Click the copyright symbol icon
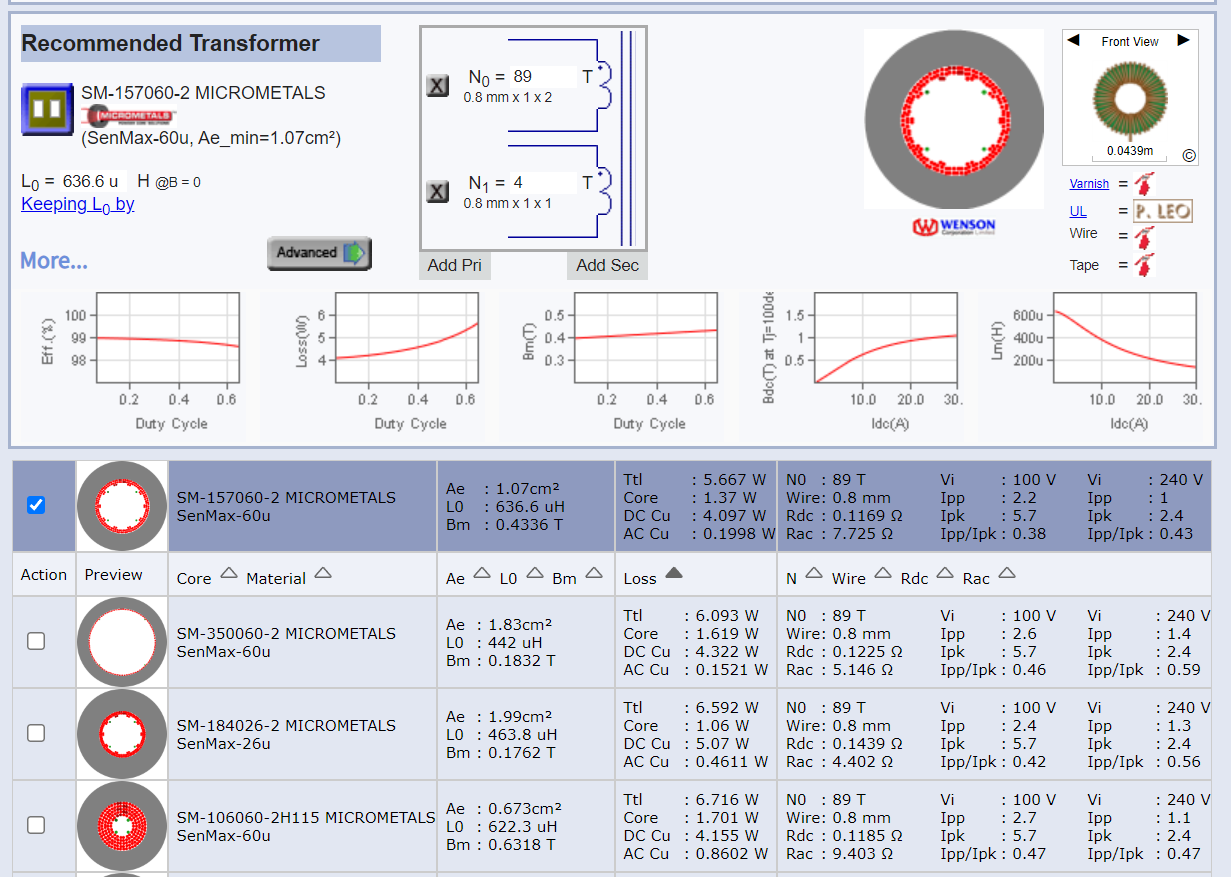 coord(1189,155)
